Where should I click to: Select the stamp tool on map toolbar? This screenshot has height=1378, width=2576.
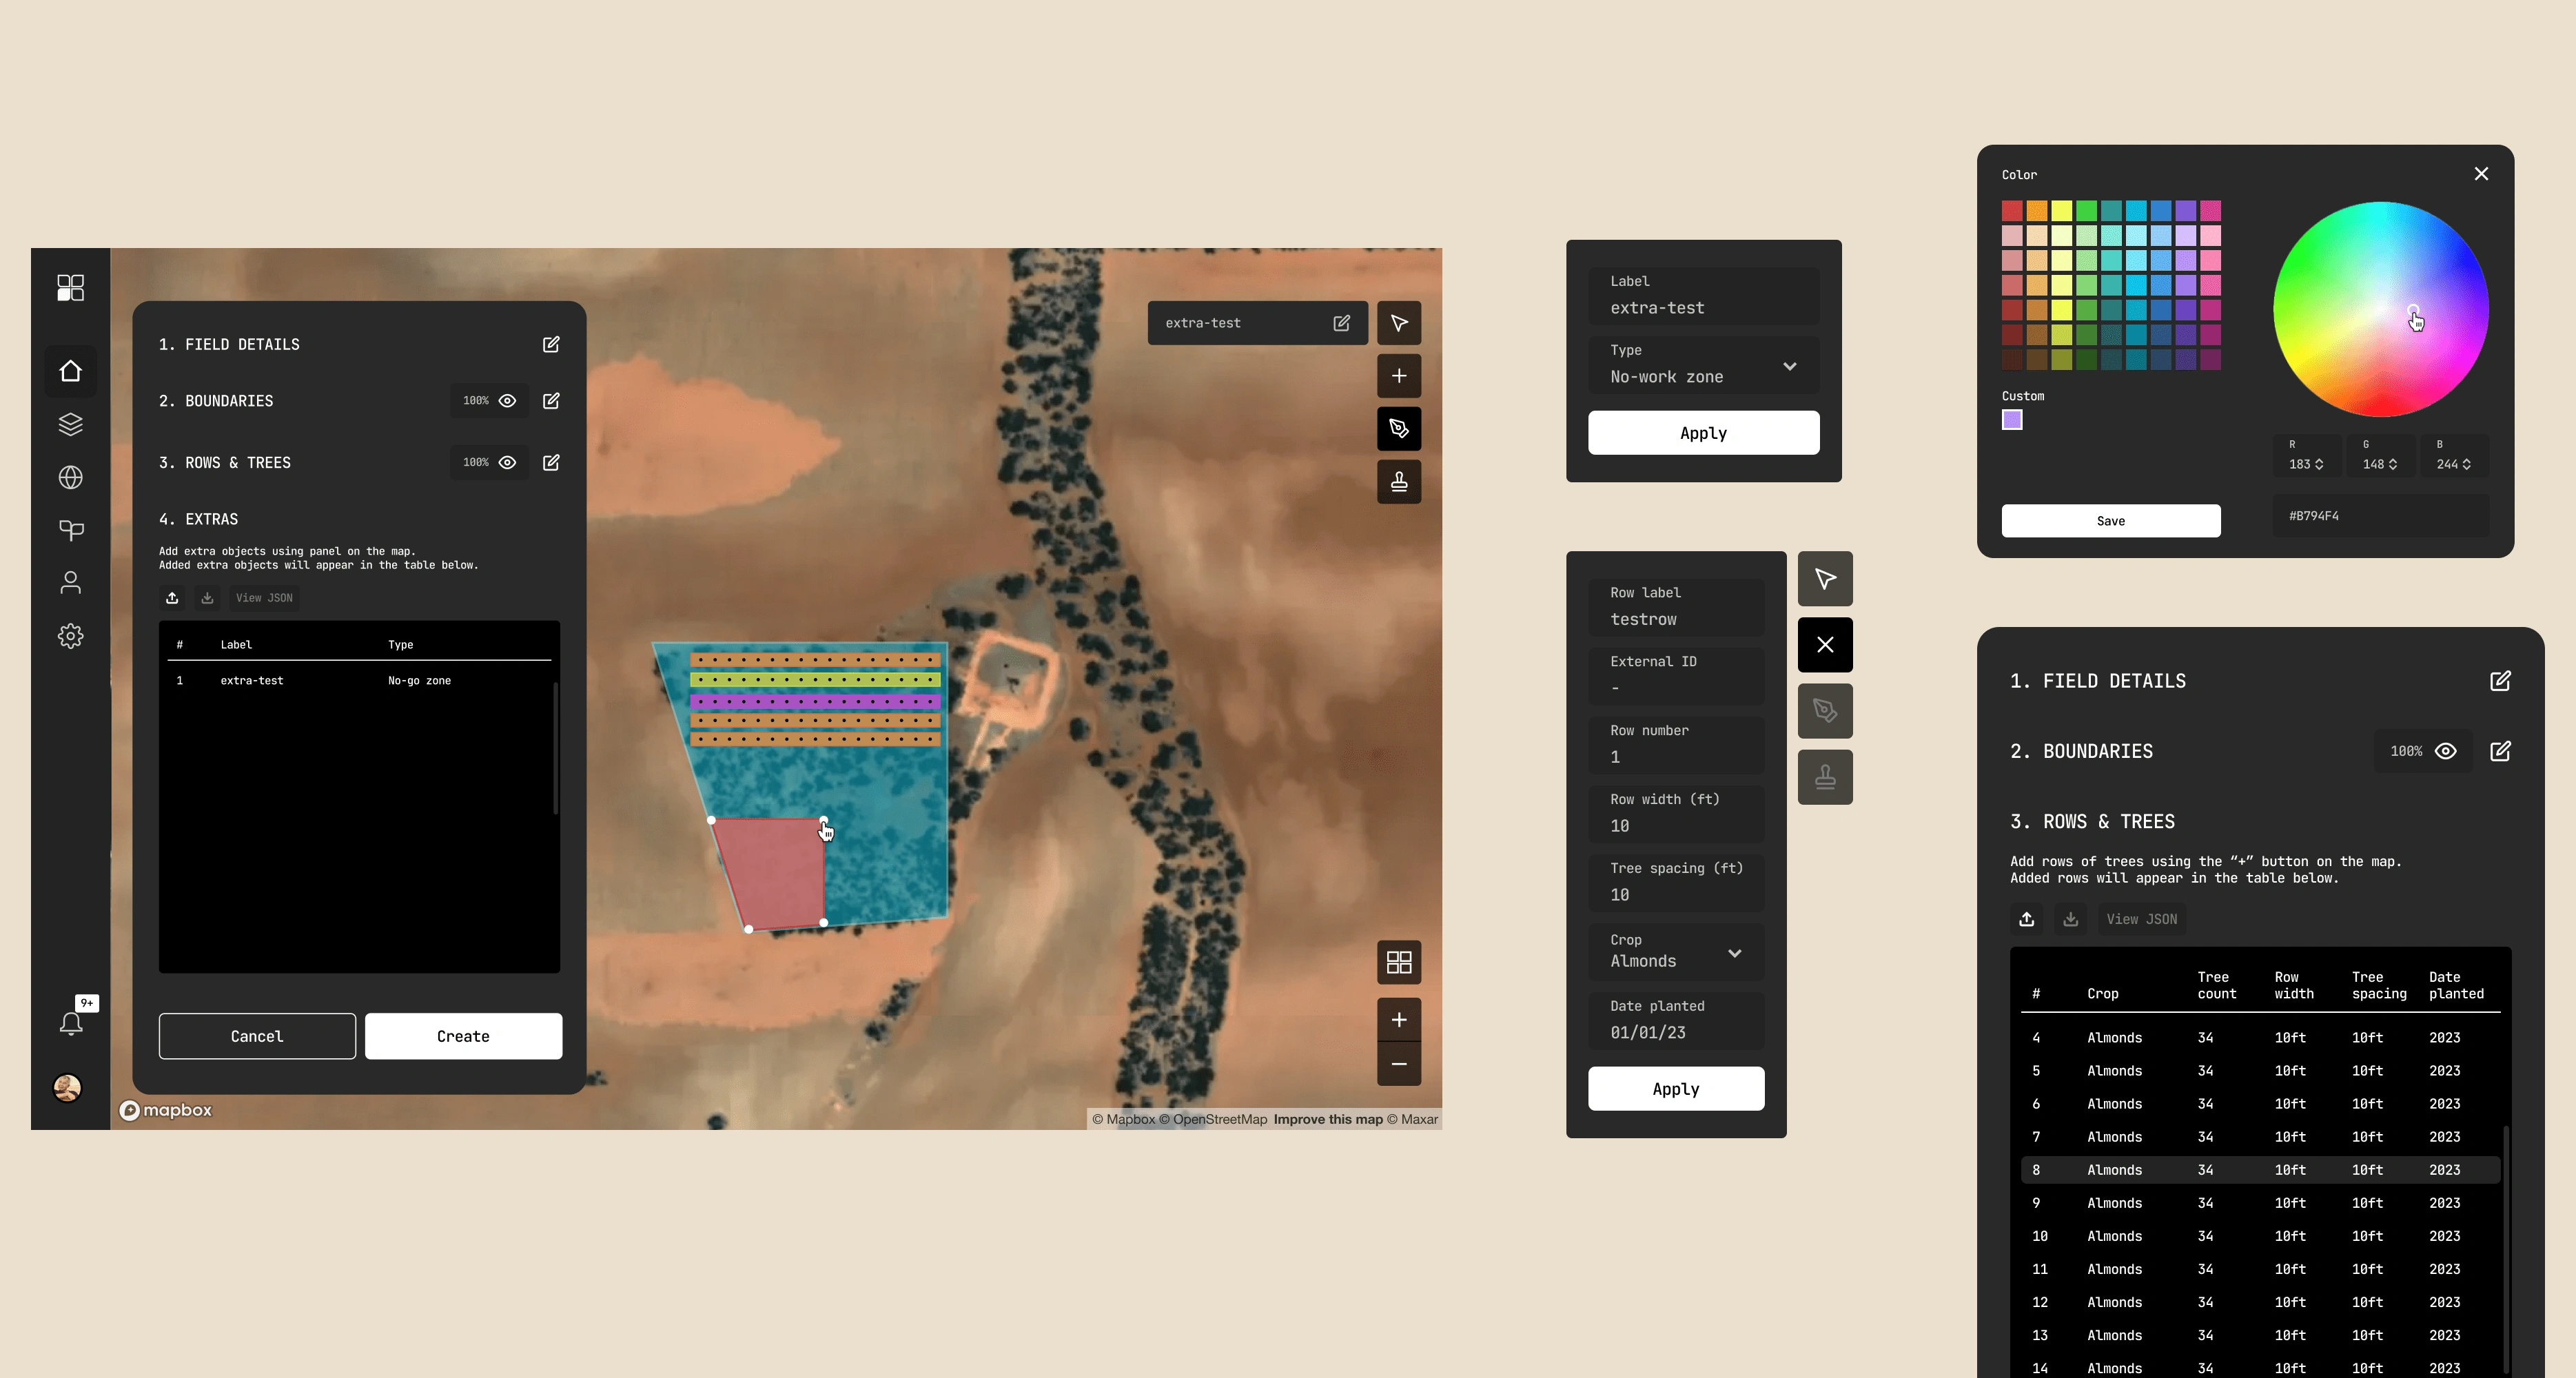(1399, 481)
